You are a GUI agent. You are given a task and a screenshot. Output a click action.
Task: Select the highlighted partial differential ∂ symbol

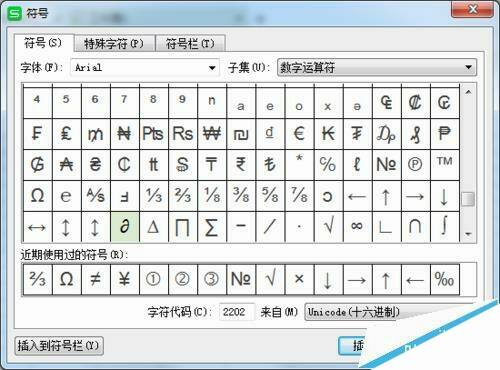click(124, 227)
